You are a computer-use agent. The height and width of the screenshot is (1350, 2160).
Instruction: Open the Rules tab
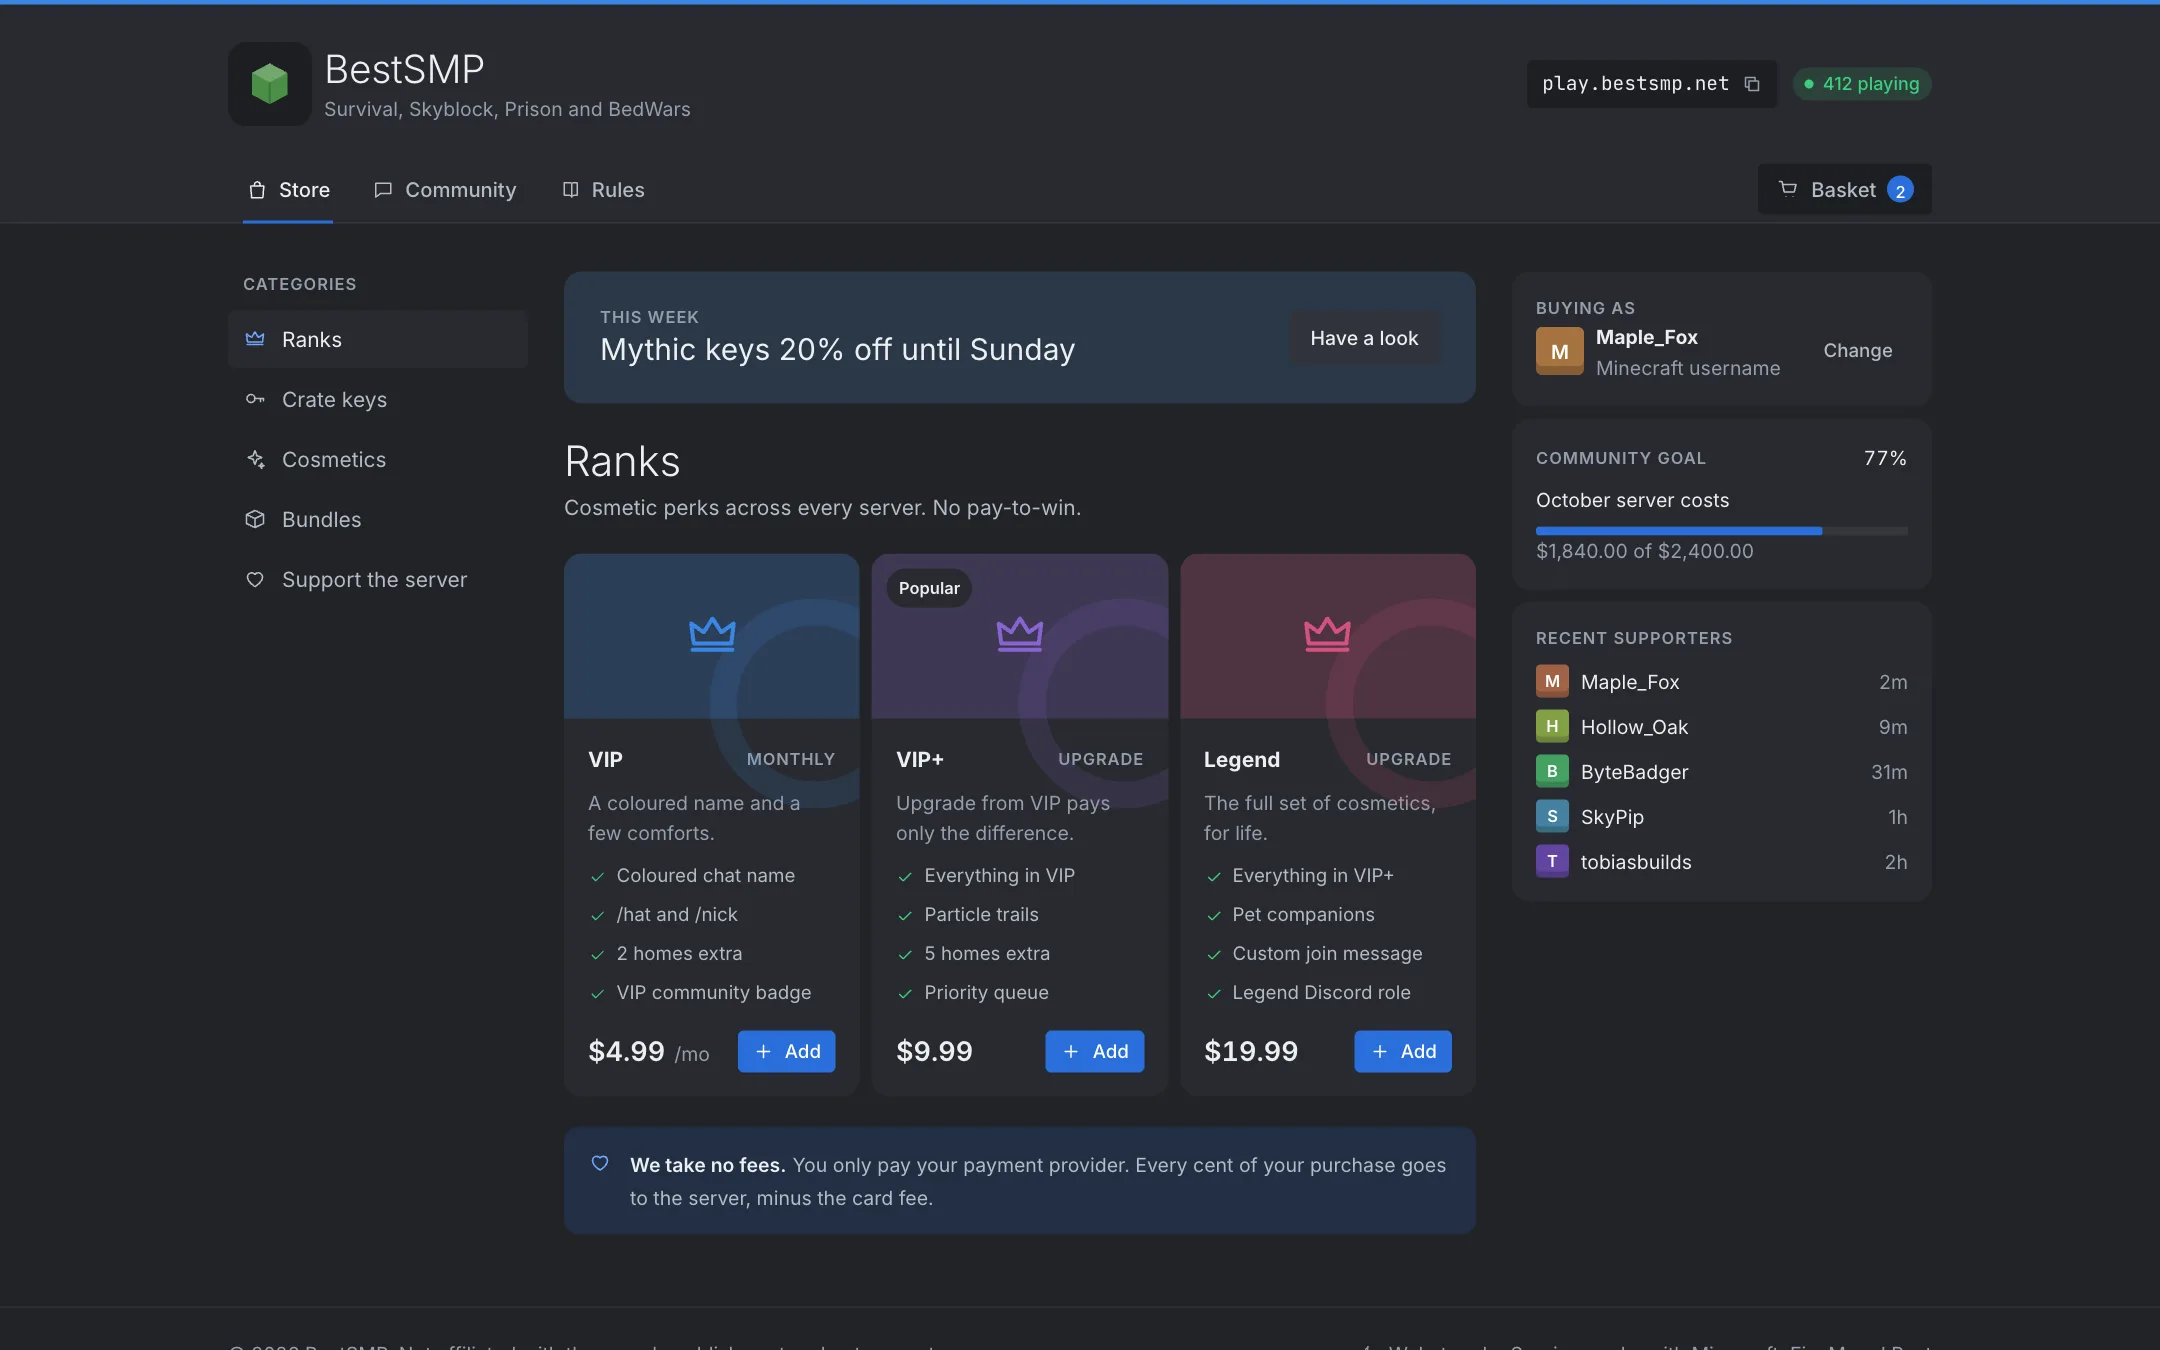pyautogui.click(x=603, y=190)
